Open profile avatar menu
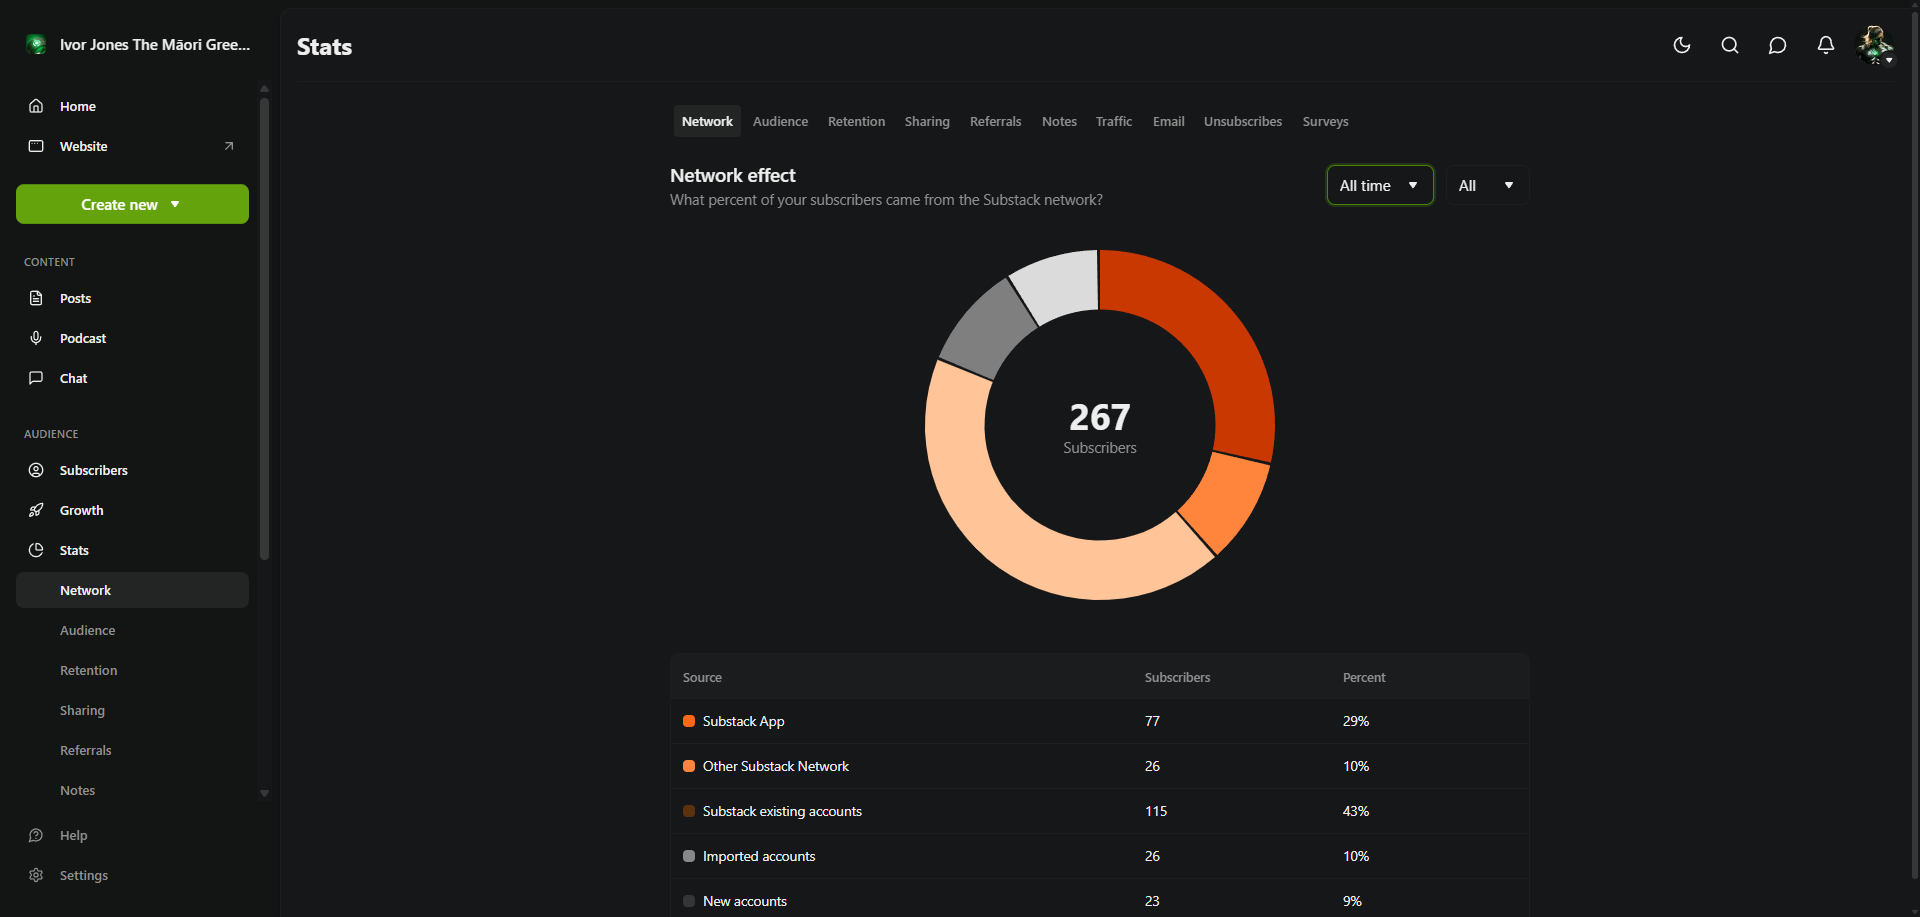Screen dimensions: 1920x917 pyautogui.click(x=1874, y=45)
